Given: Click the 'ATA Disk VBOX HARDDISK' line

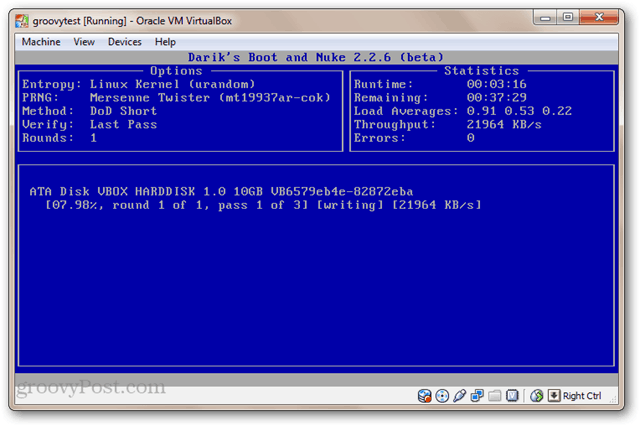Looking at the screenshot, I should click(221, 191).
